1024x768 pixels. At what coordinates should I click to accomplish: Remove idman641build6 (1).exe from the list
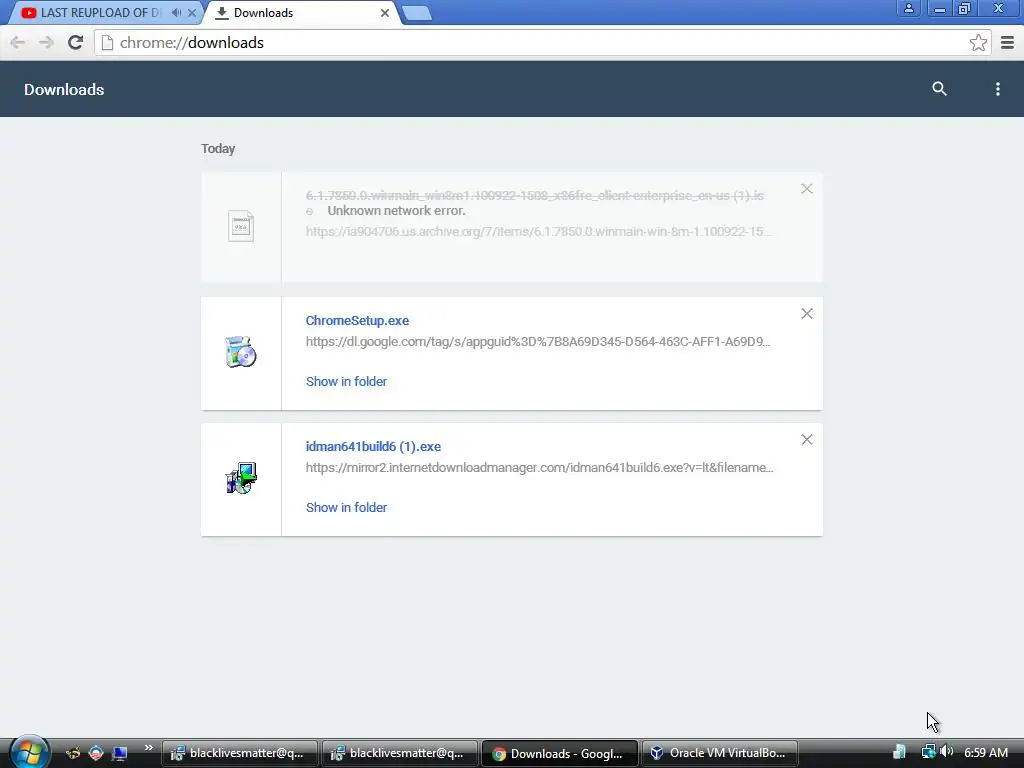pos(807,440)
